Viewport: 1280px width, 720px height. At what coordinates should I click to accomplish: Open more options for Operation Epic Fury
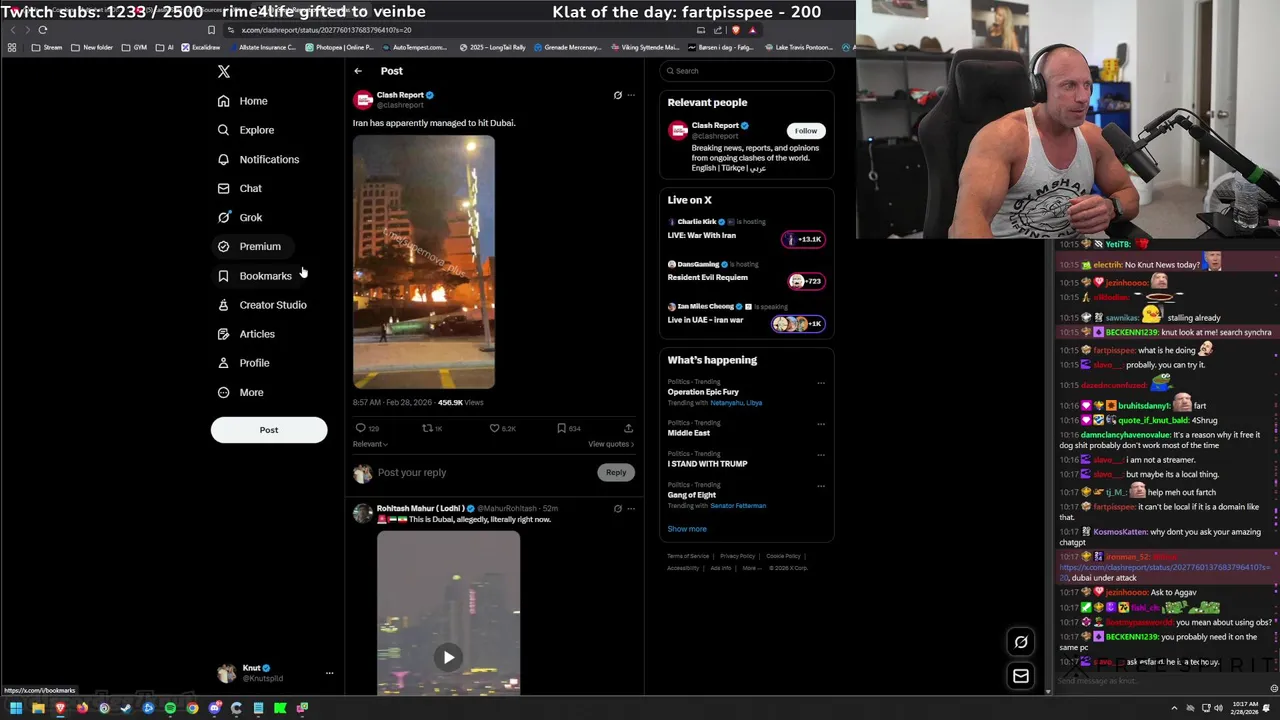[821, 382]
